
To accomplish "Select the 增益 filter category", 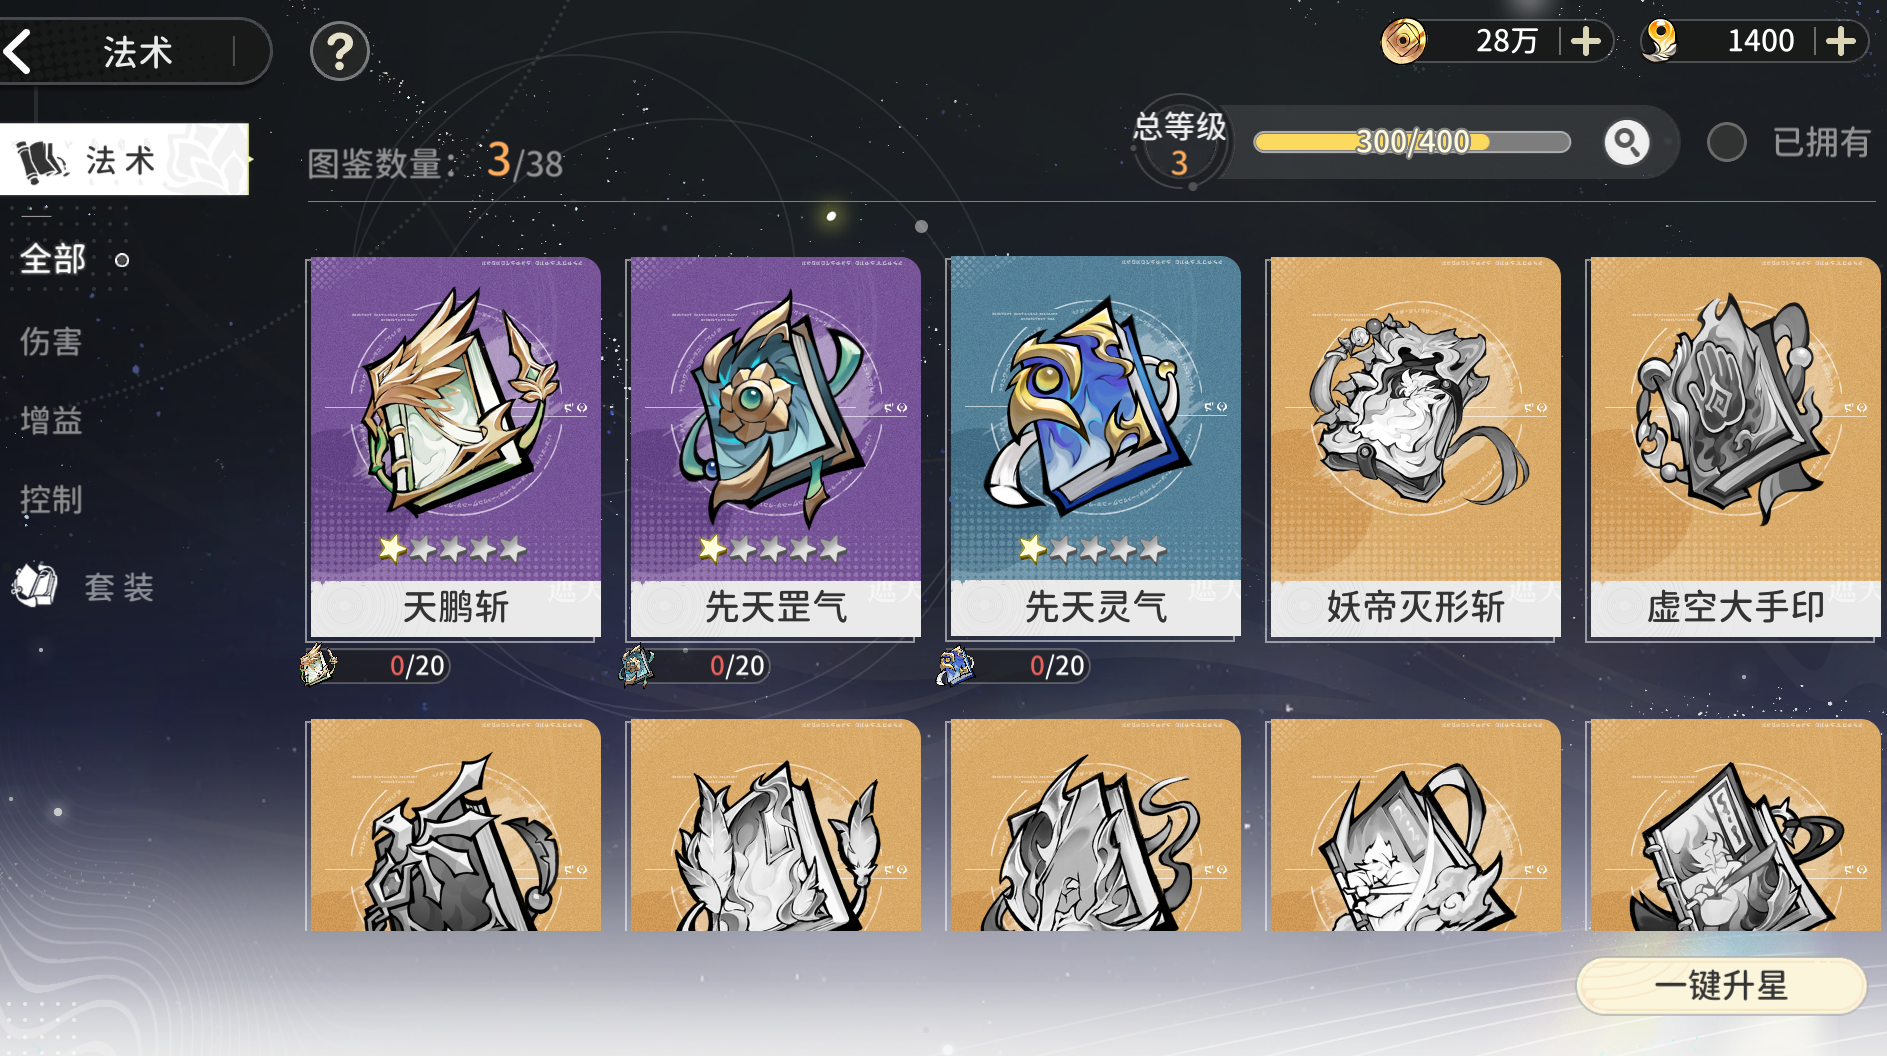I will click(x=51, y=420).
